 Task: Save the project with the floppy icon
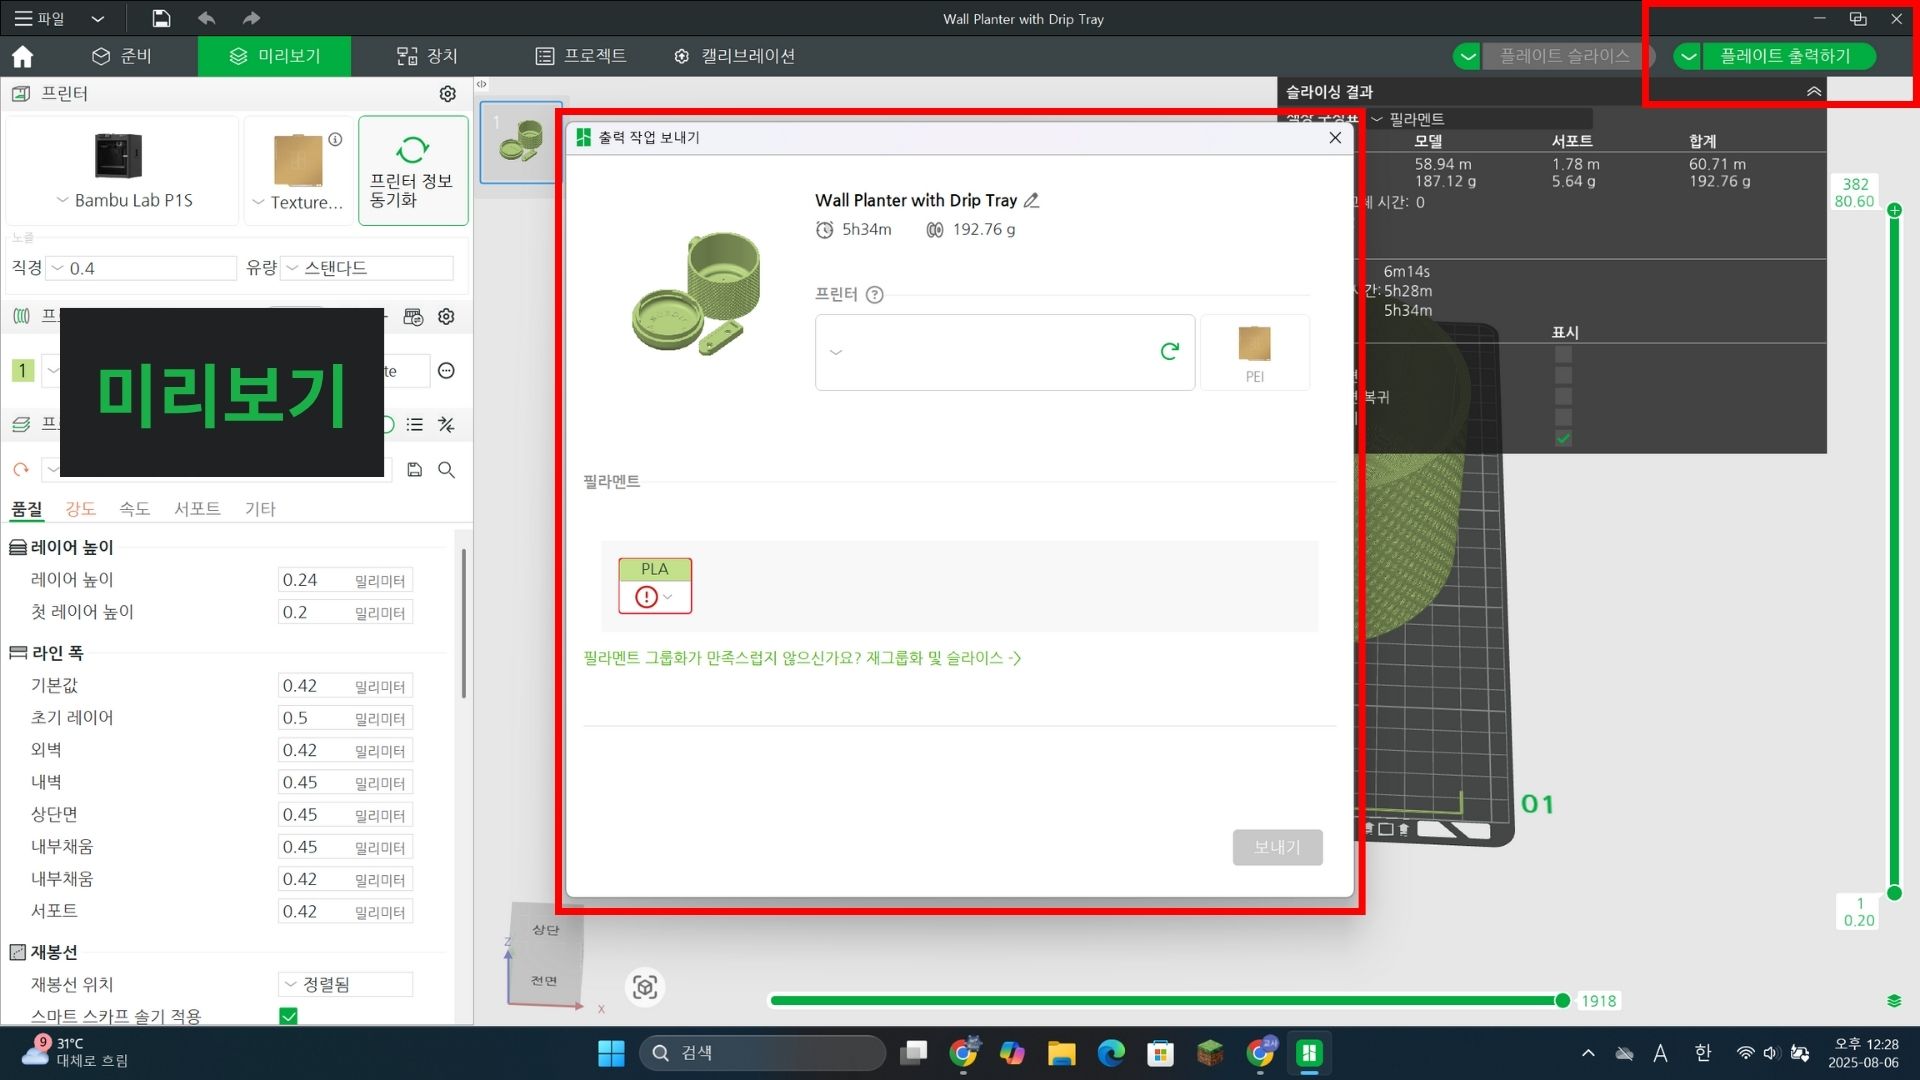(161, 18)
